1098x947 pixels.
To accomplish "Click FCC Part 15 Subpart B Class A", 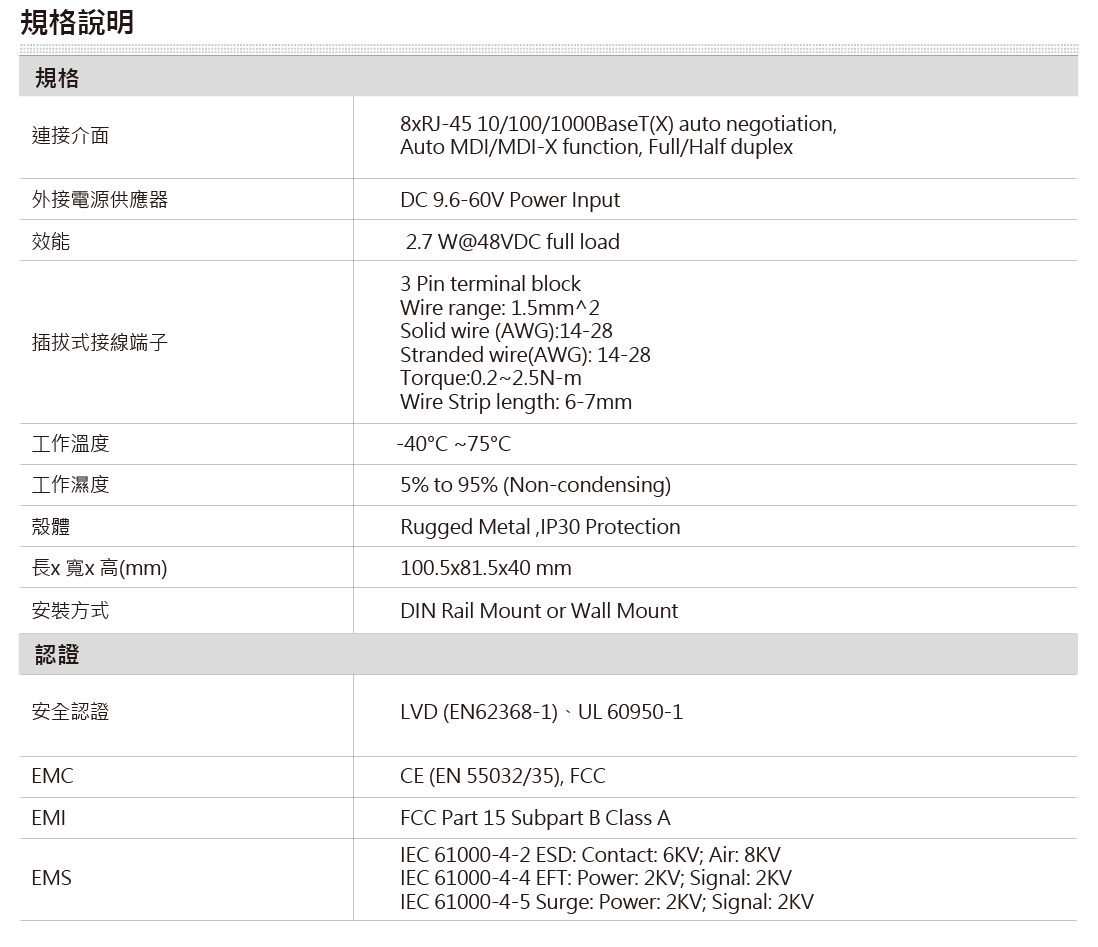I will [x=535, y=818].
